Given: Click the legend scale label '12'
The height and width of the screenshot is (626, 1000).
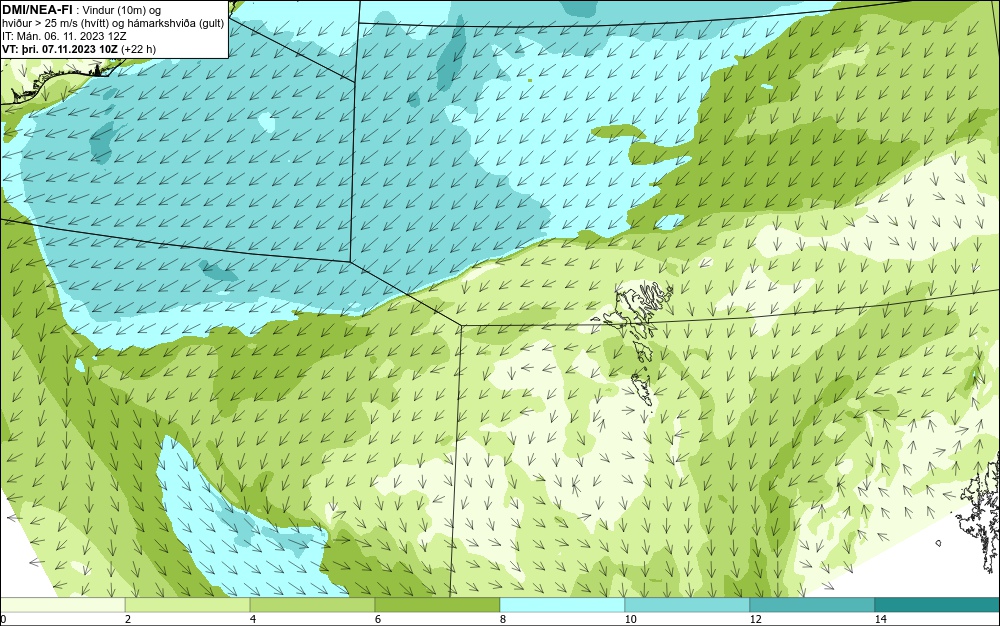Looking at the screenshot, I should 755,619.
